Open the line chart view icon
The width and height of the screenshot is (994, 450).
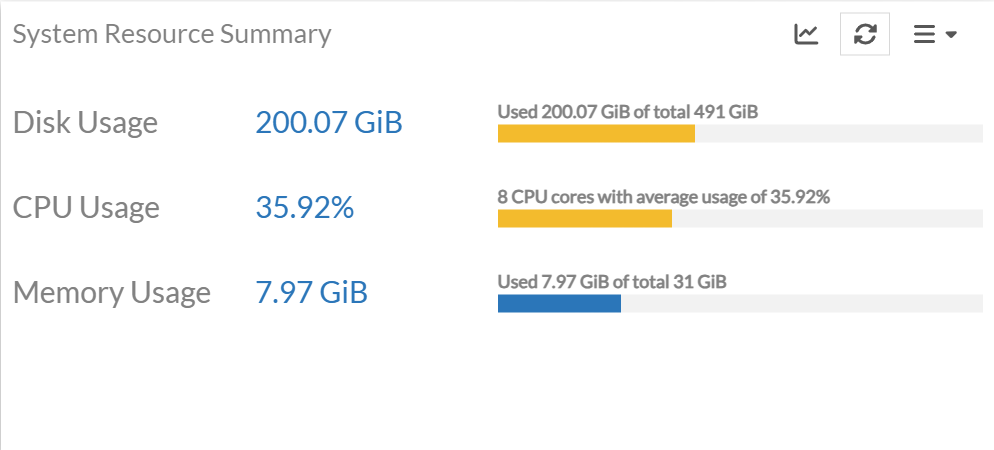806,35
